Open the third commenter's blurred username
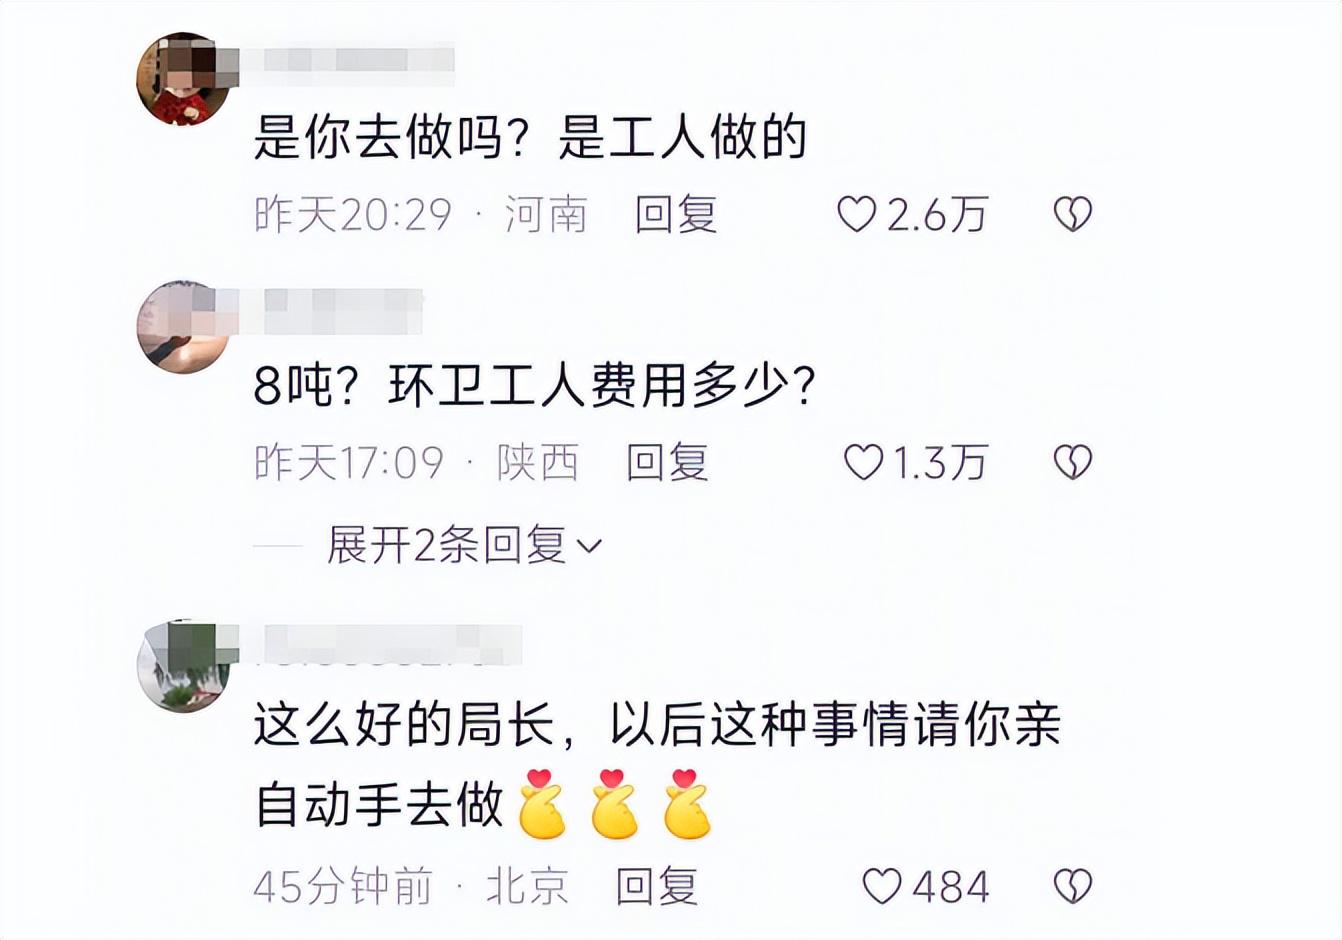The image size is (1342, 940). point(381,643)
